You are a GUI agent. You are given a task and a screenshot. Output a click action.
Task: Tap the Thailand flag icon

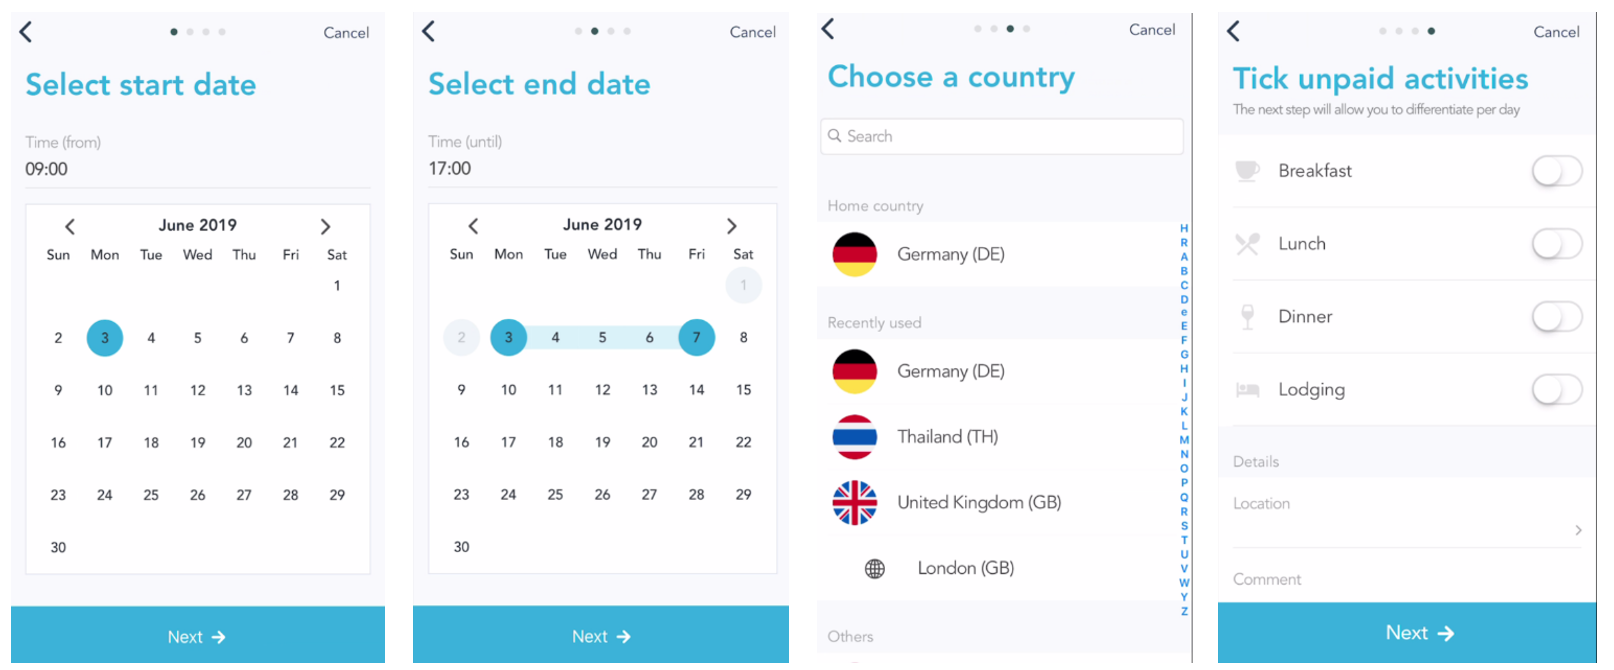[x=854, y=437]
